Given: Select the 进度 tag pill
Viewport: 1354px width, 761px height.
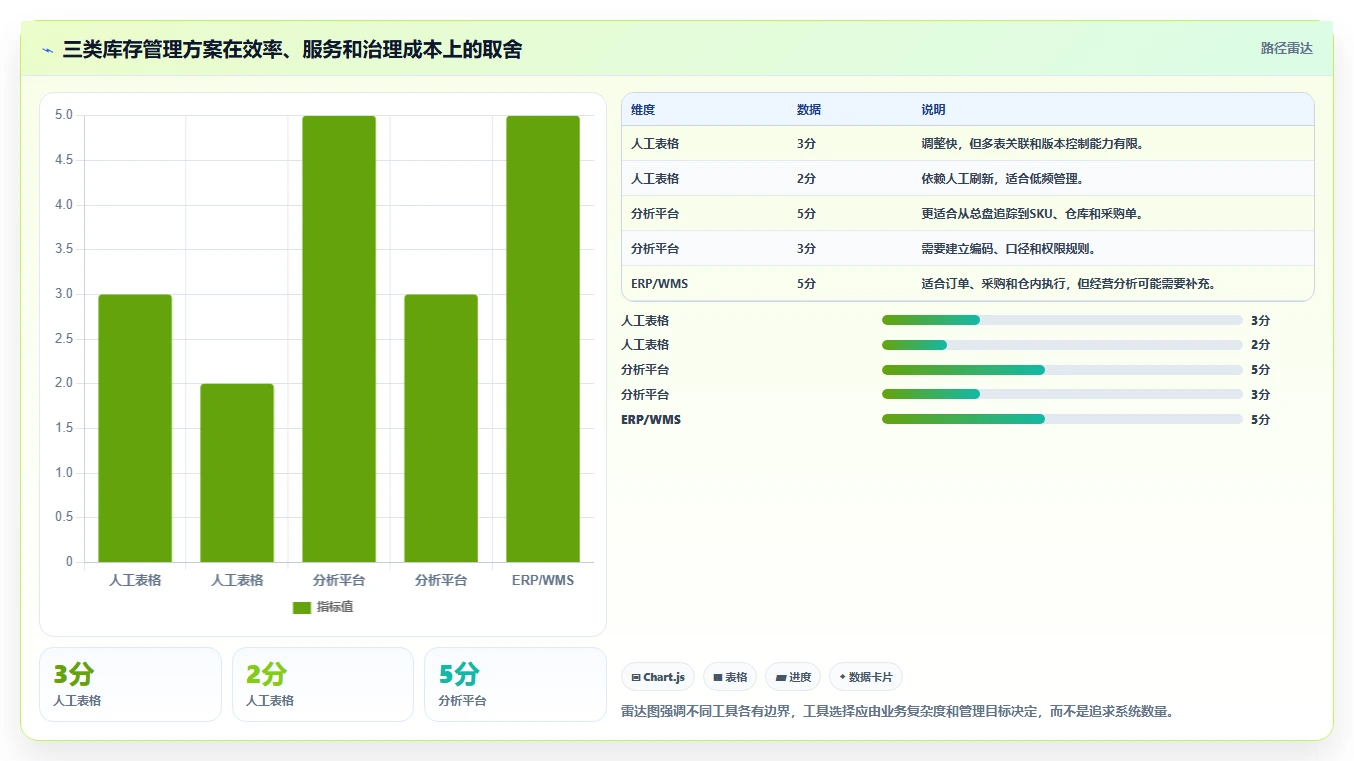Looking at the screenshot, I should point(793,677).
